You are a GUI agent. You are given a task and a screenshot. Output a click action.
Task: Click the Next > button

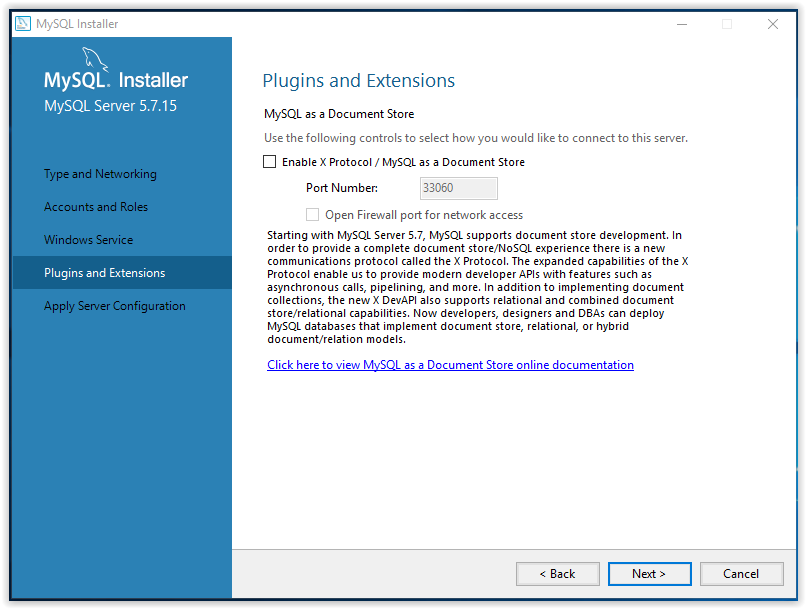pos(649,574)
